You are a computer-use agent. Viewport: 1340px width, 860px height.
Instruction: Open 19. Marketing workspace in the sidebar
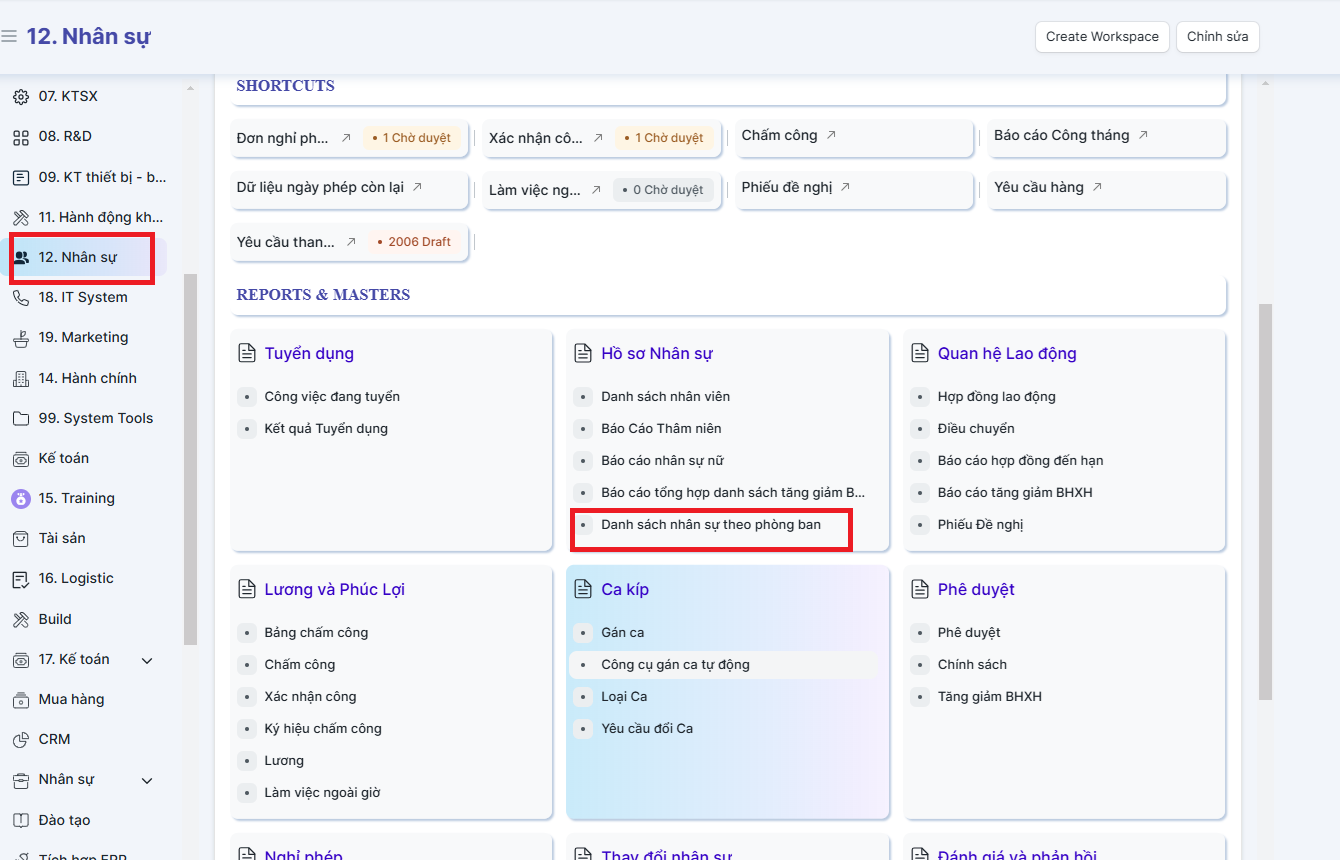tap(83, 338)
